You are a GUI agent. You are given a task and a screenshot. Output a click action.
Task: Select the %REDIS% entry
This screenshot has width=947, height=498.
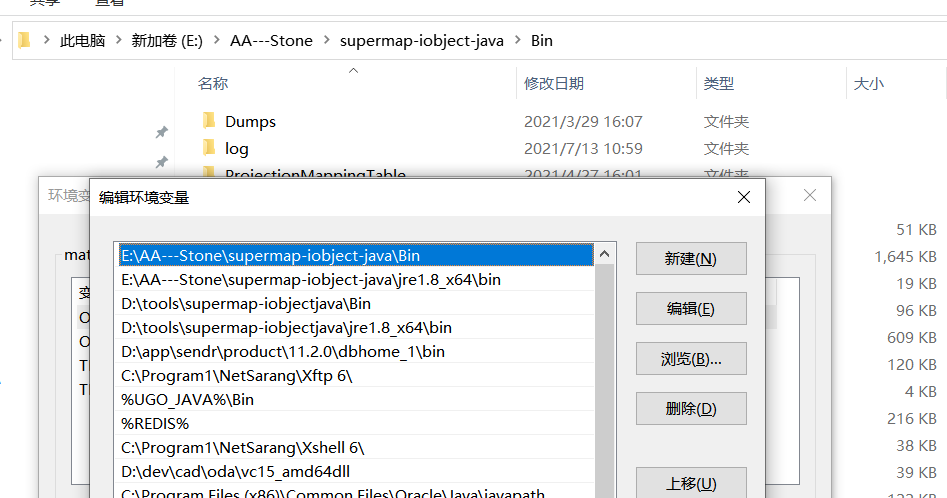tap(355, 424)
